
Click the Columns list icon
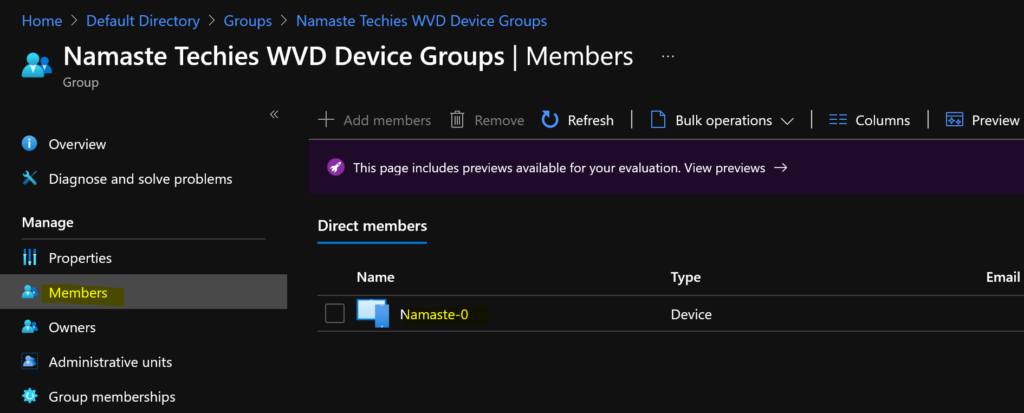tap(838, 120)
